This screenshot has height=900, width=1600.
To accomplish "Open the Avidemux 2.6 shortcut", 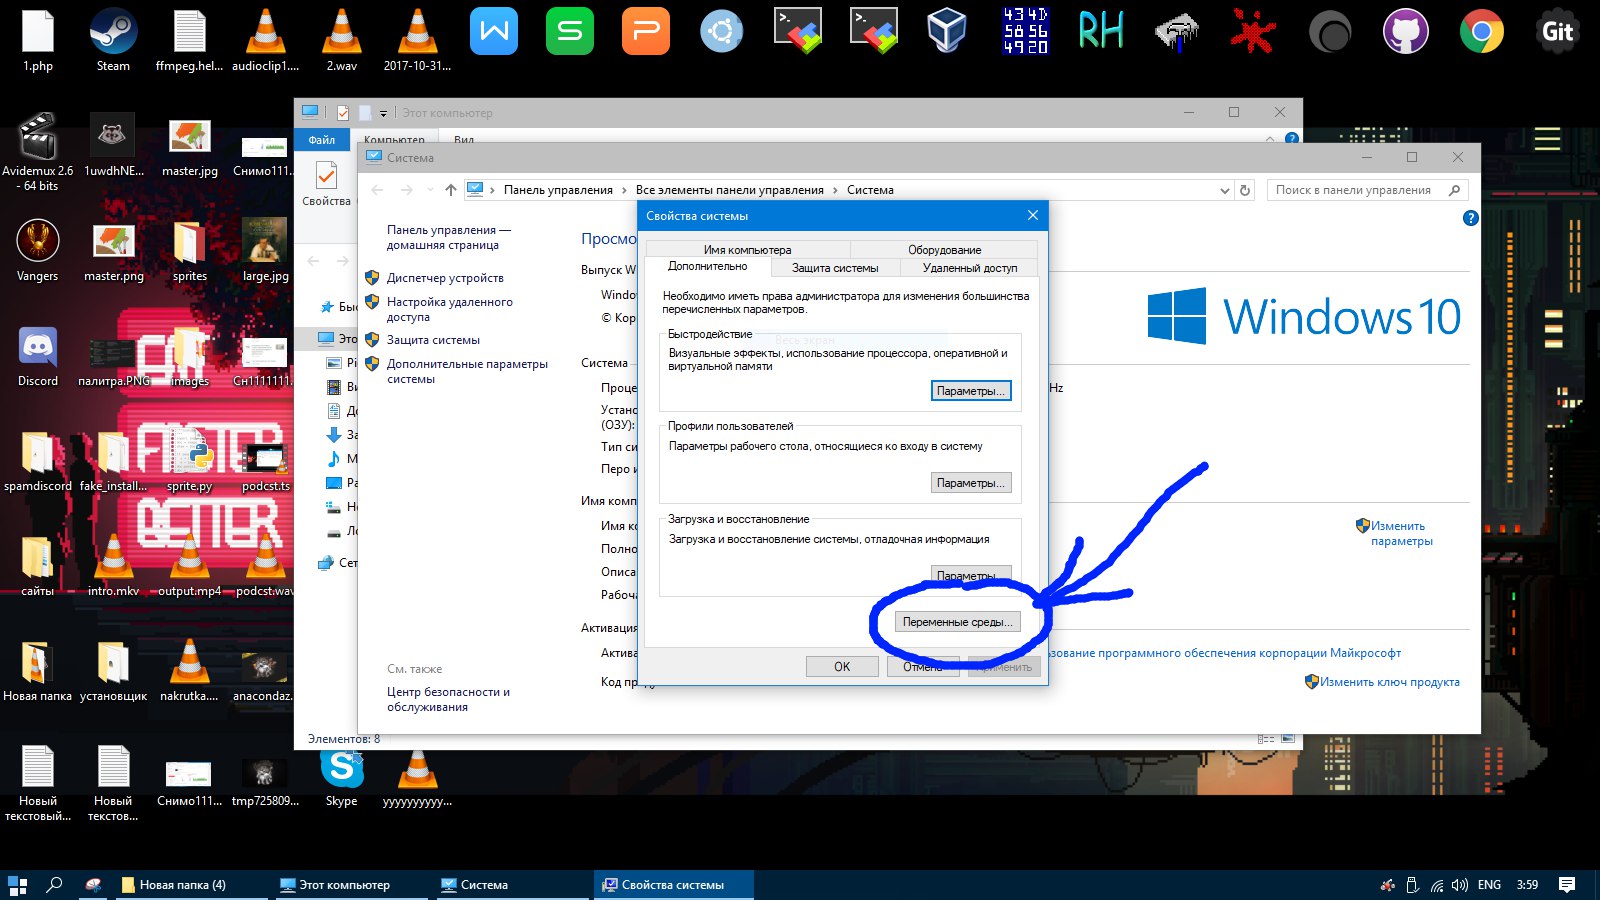I will pyautogui.click(x=38, y=152).
